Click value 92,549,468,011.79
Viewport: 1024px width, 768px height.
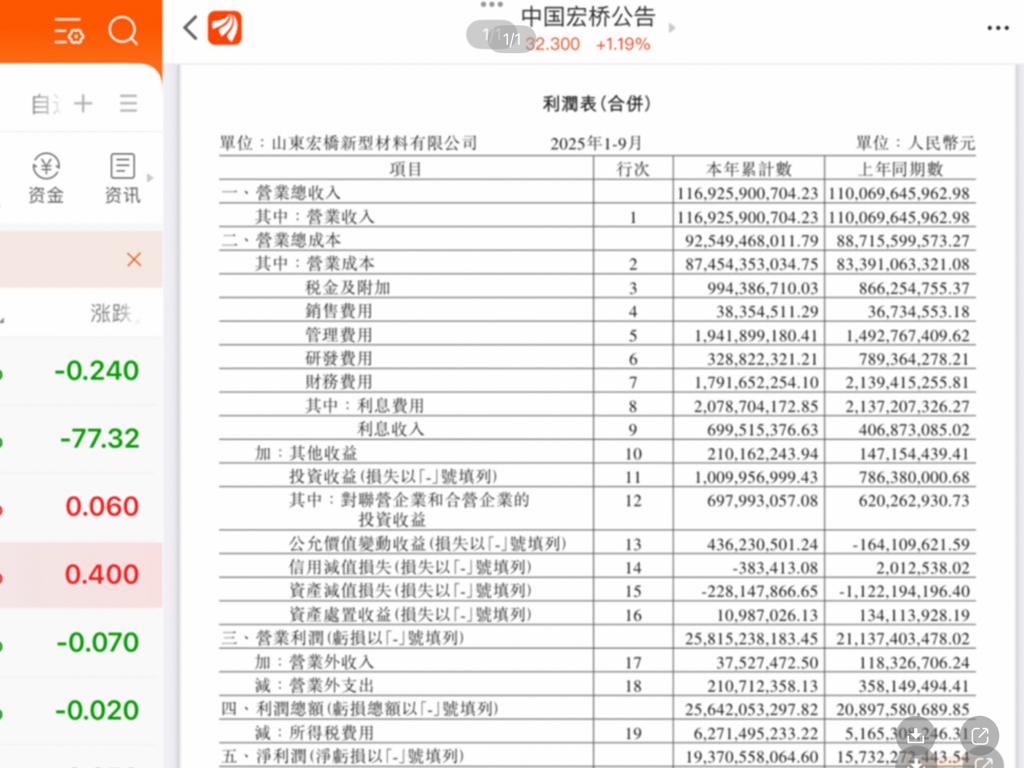751,240
